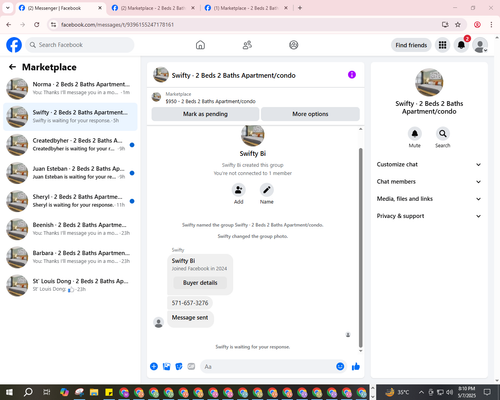Screen dimensions: 500x400
Task: Open Beenish conversation
Action: pos(70,229)
